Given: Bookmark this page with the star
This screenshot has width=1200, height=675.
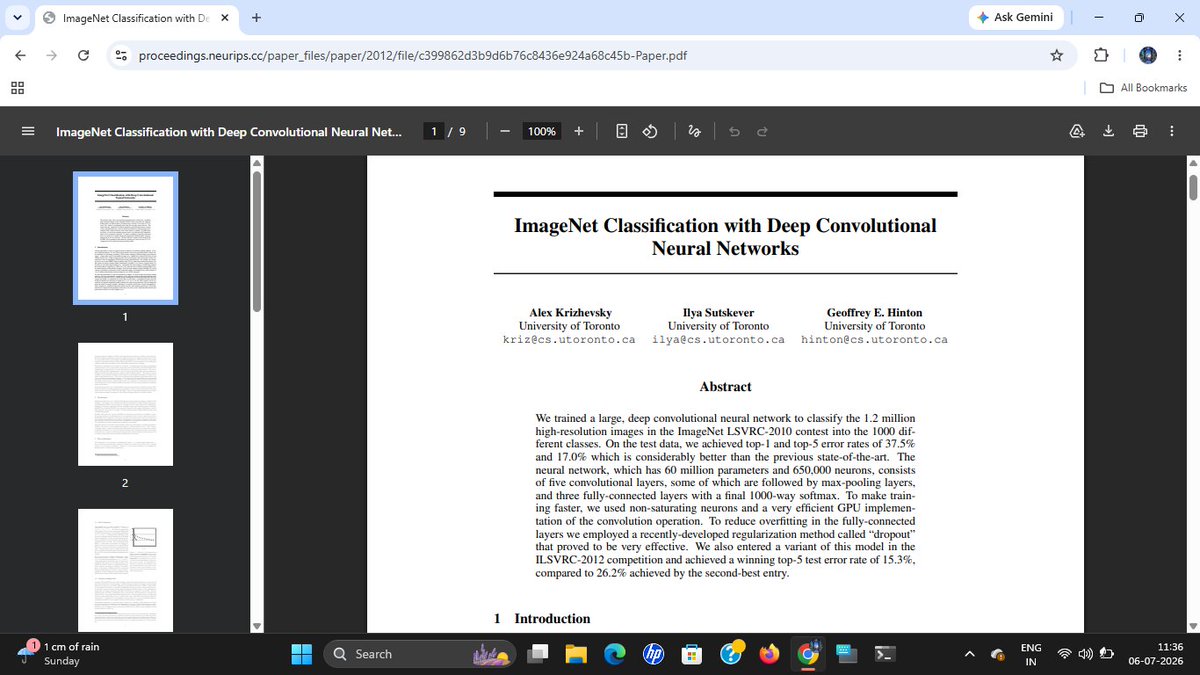Looking at the screenshot, I should pos(1056,55).
